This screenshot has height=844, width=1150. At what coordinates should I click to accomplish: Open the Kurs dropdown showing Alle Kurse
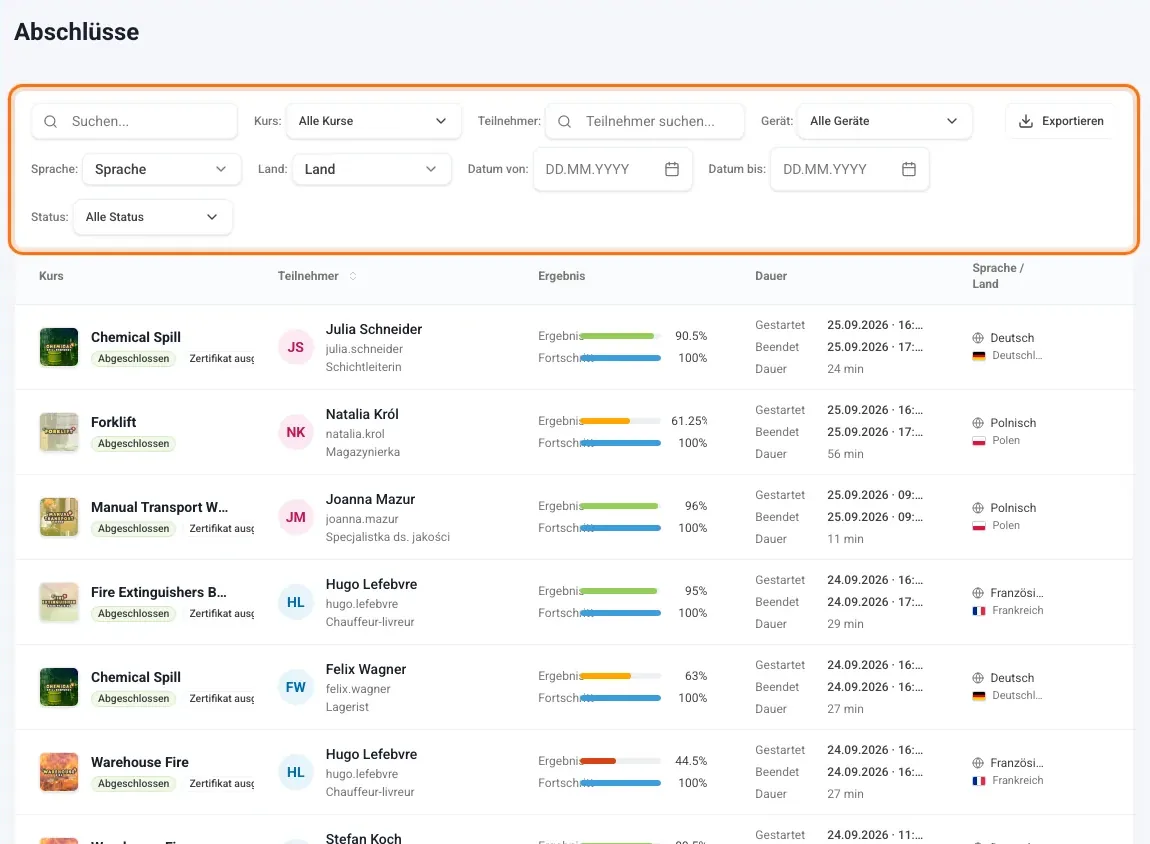(x=373, y=121)
